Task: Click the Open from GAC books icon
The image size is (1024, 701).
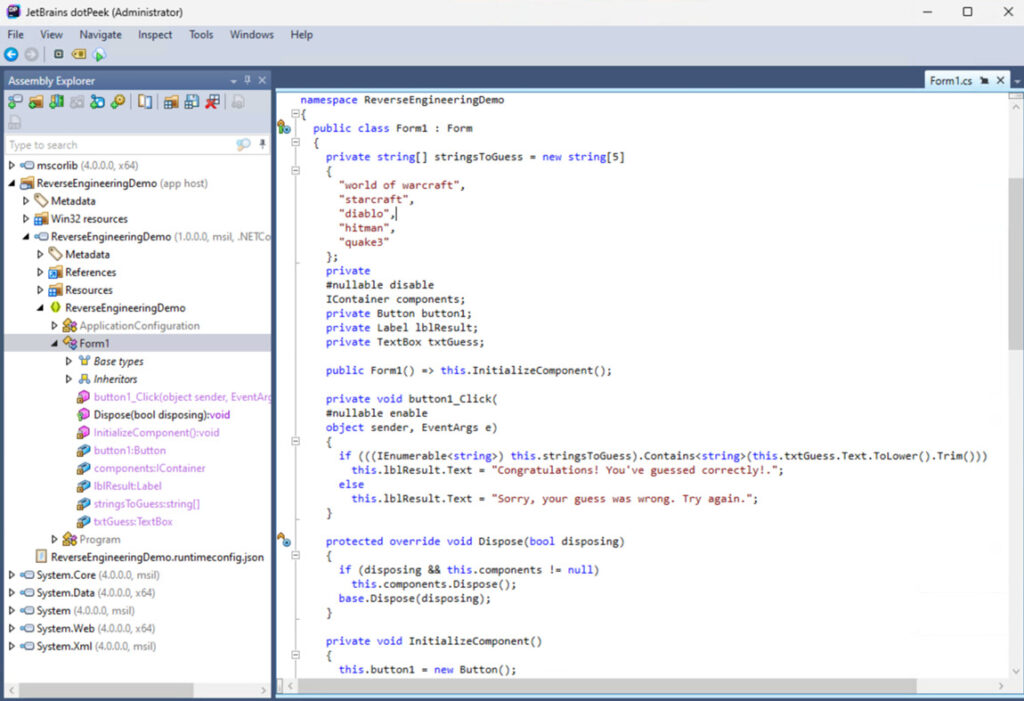Action: [x=57, y=101]
